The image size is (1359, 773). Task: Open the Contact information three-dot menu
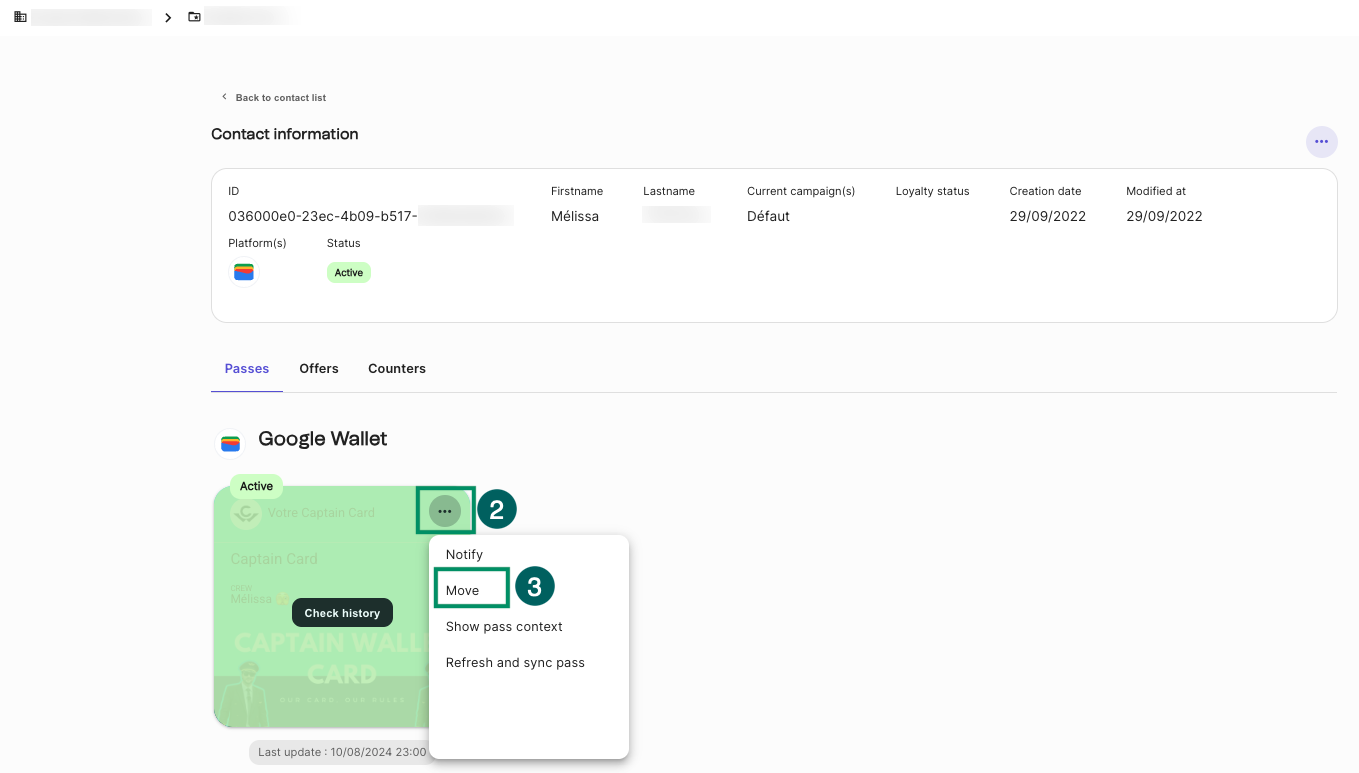[x=1321, y=142]
